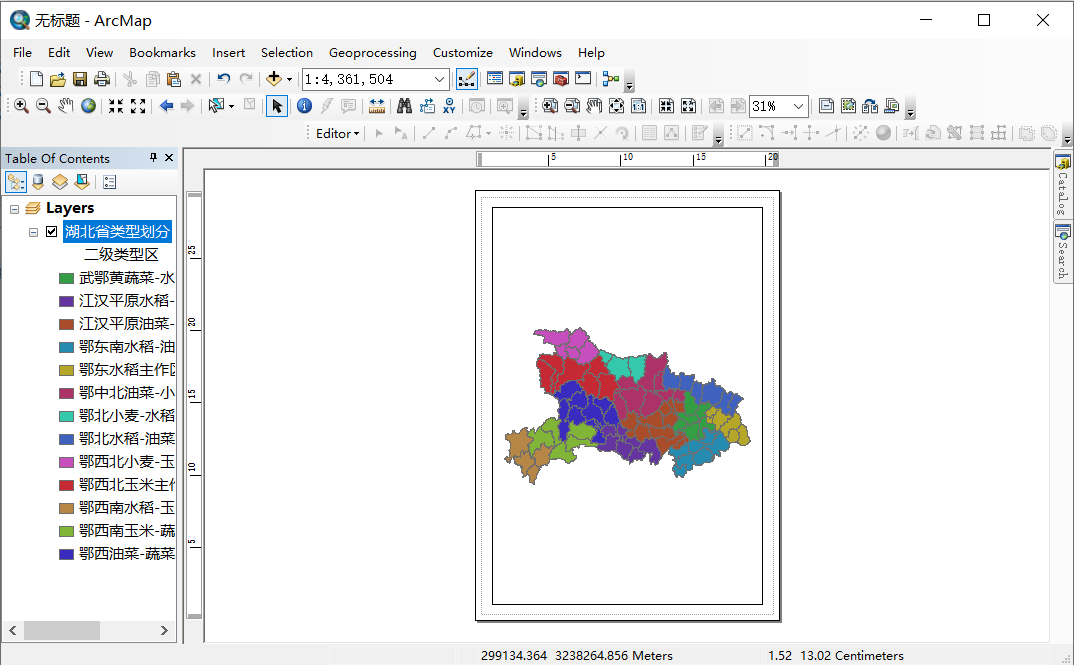The image size is (1074, 665).
Task: Open TOC Options button
Action: [x=110, y=182]
